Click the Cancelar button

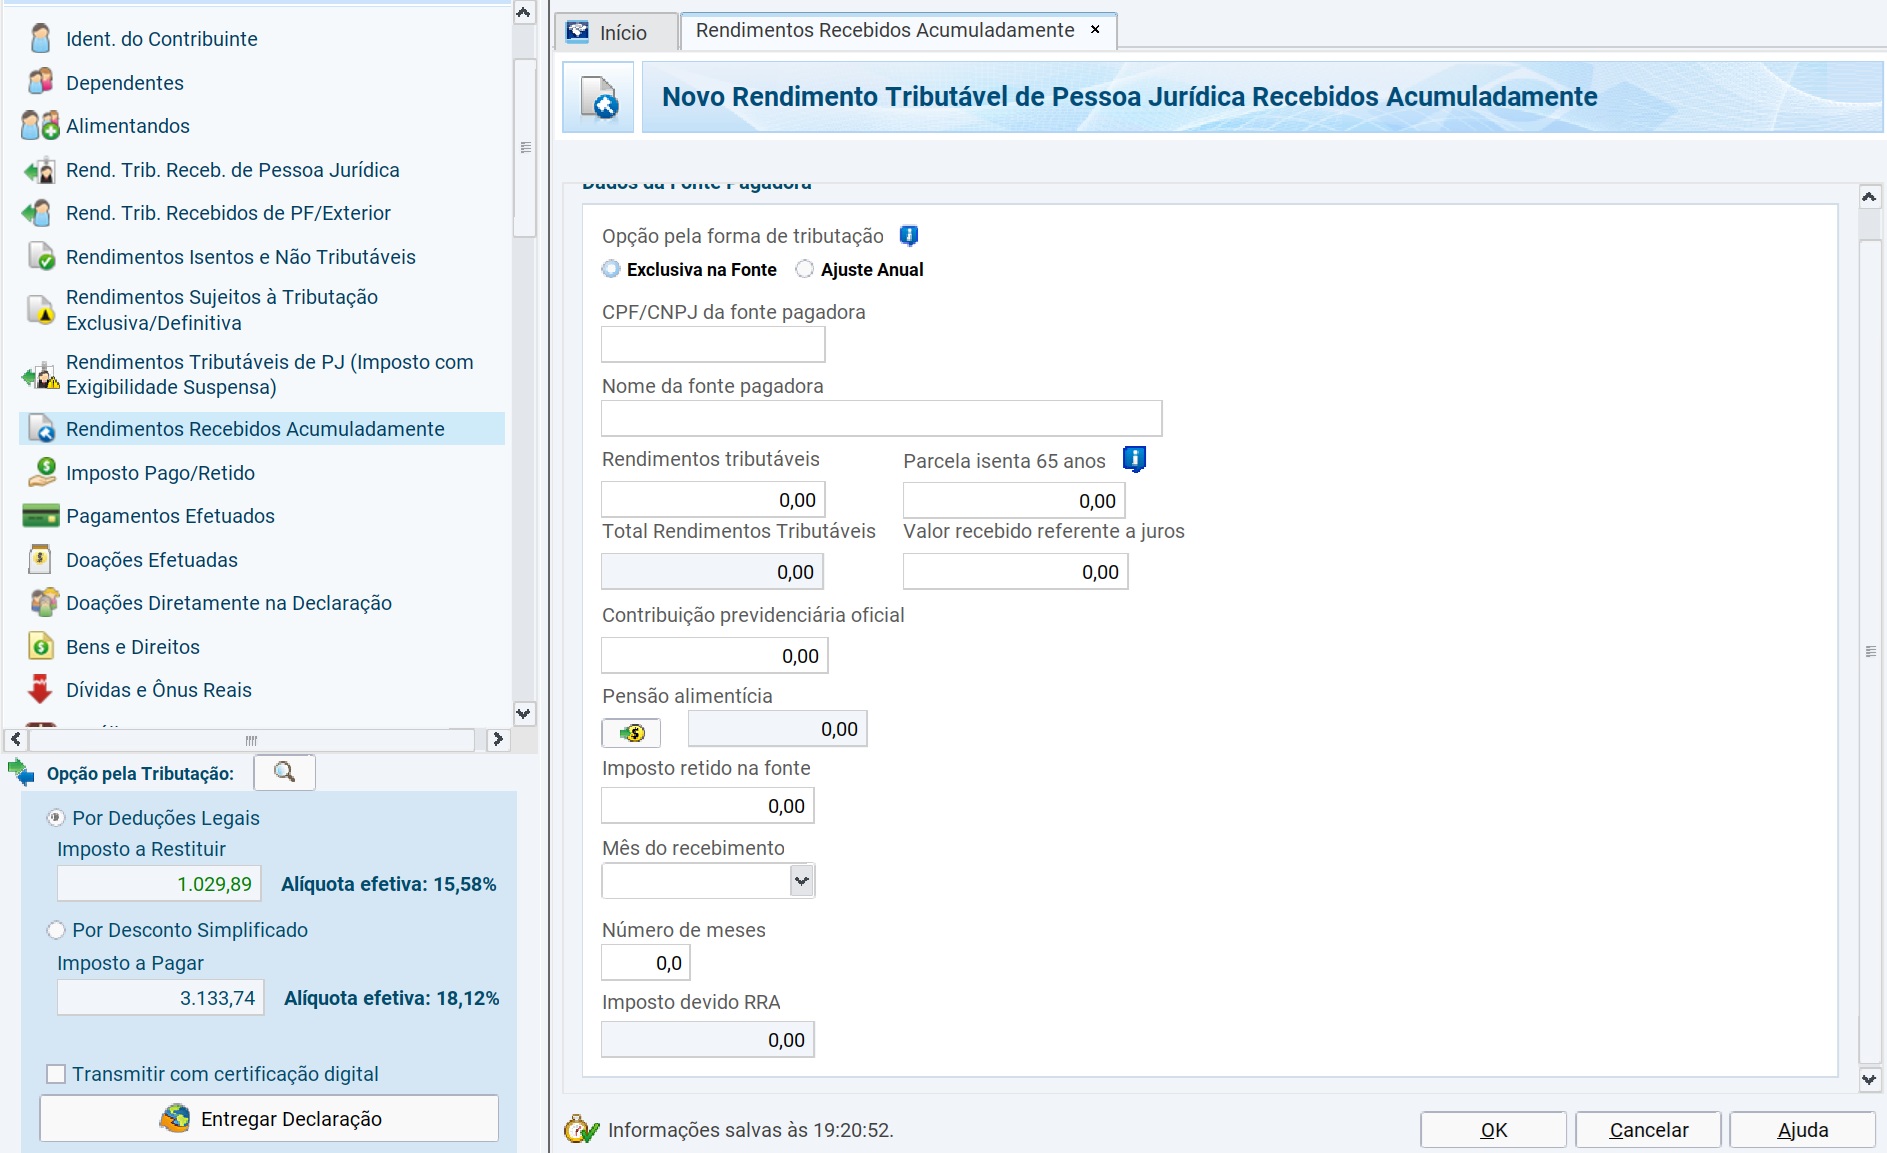(x=1648, y=1130)
